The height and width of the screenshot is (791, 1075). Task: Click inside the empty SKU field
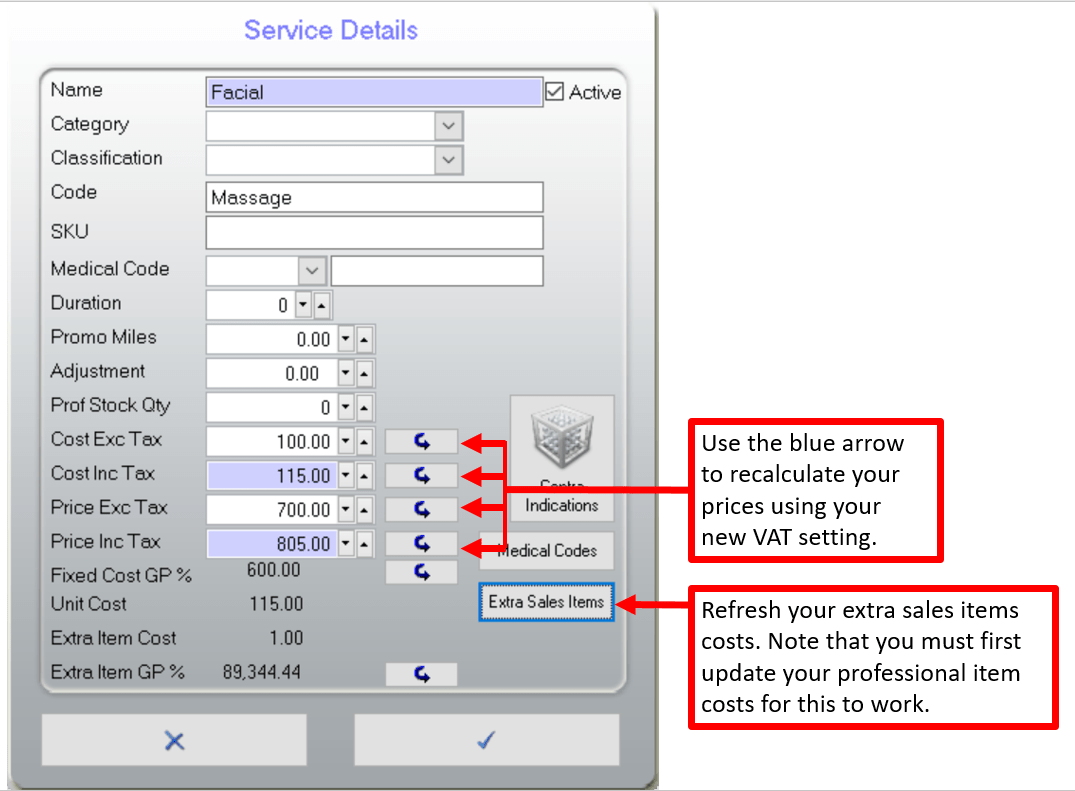coord(373,232)
